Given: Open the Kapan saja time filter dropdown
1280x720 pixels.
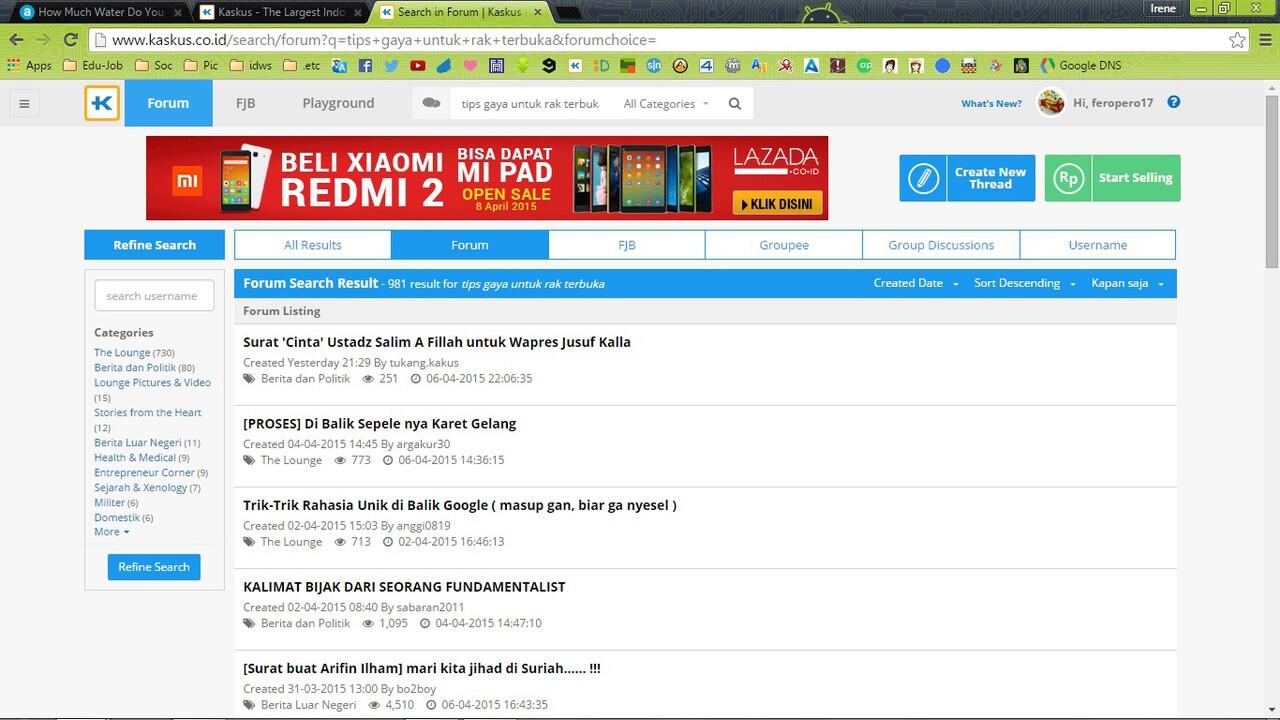Looking at the screenshot, I should coord(1128,283).
